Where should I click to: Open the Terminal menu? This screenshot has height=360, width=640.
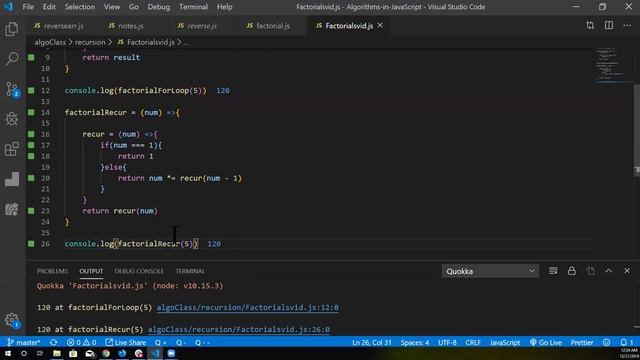coord(193,7)
